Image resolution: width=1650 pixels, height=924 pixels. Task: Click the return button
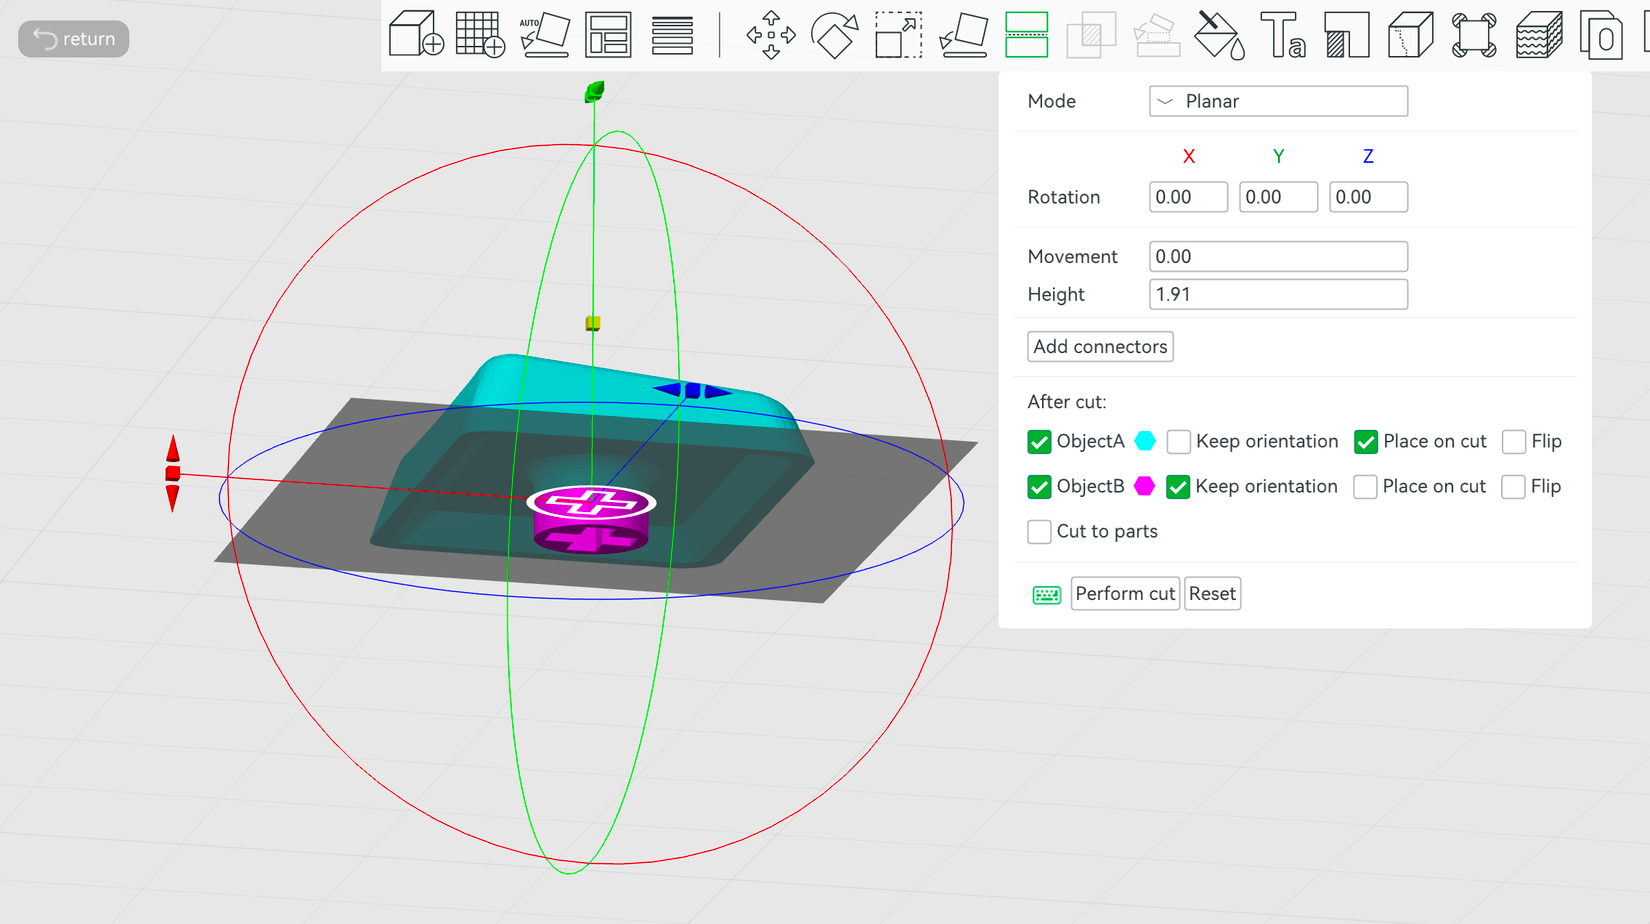click(74, 39)
